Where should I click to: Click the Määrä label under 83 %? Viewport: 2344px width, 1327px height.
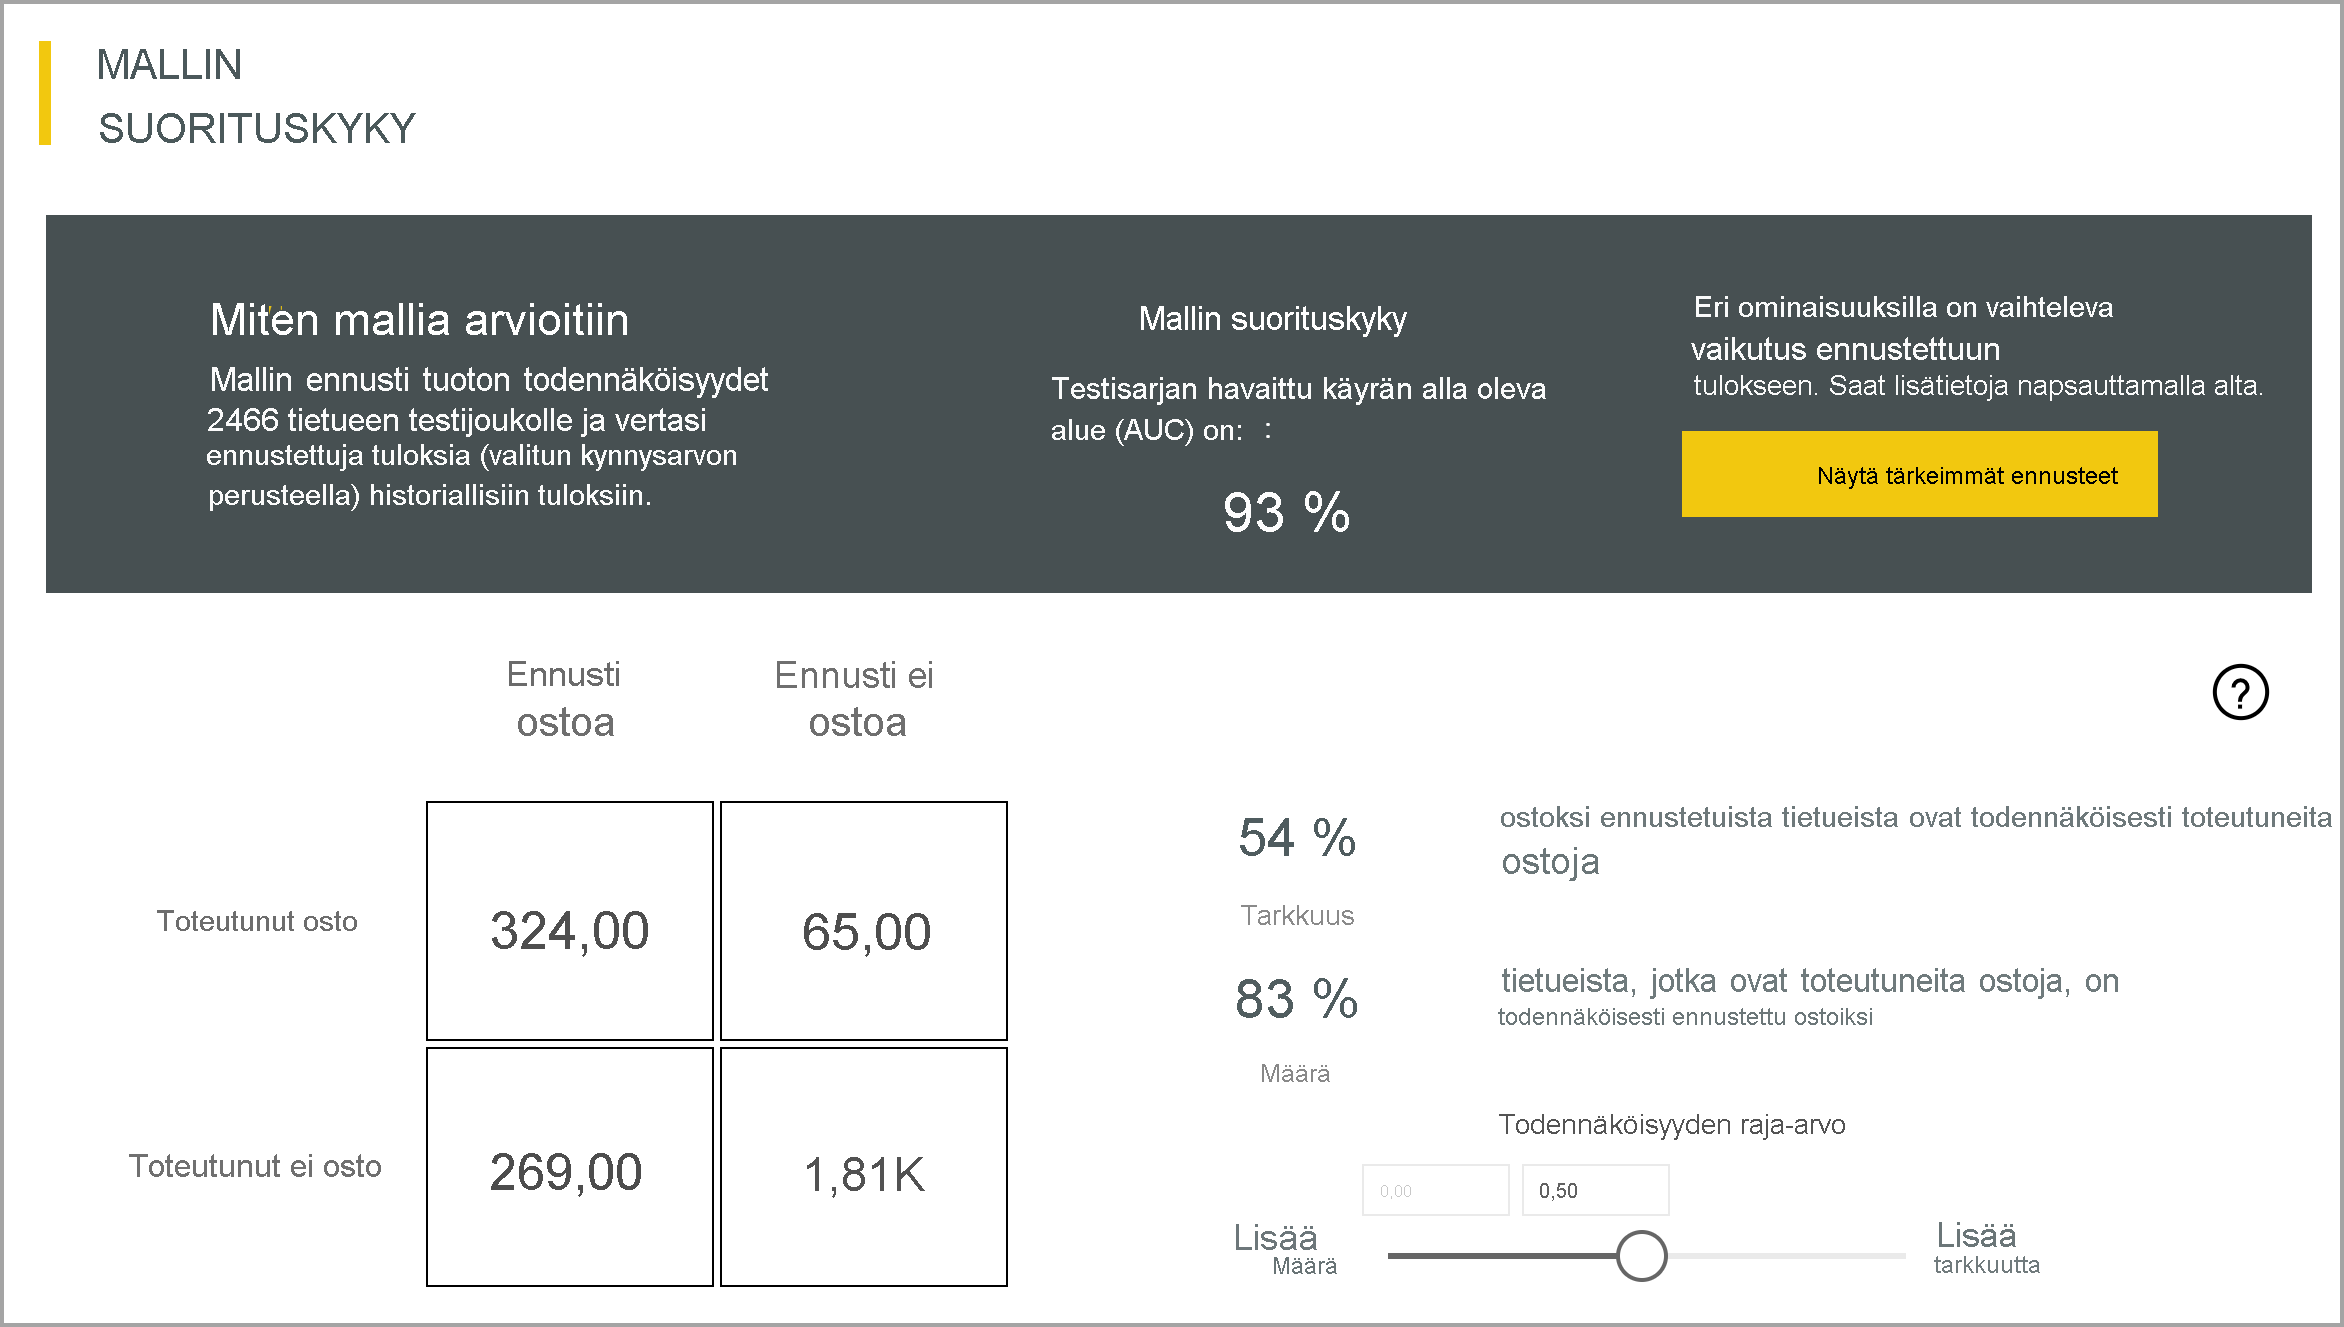[x=1295, y=1073]
